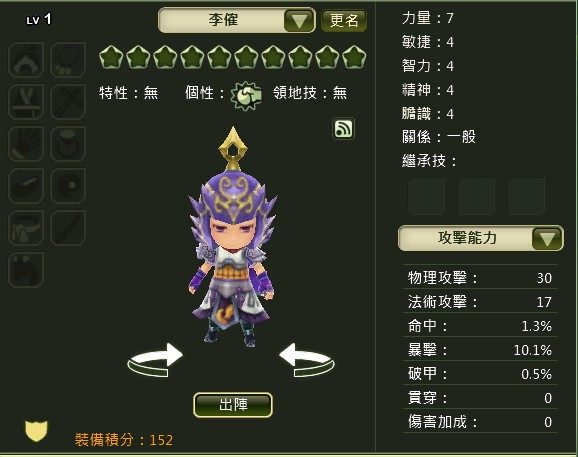The image size is (578, 457).
Task: Click the purple-armored character model
Action: pos(233,238)
